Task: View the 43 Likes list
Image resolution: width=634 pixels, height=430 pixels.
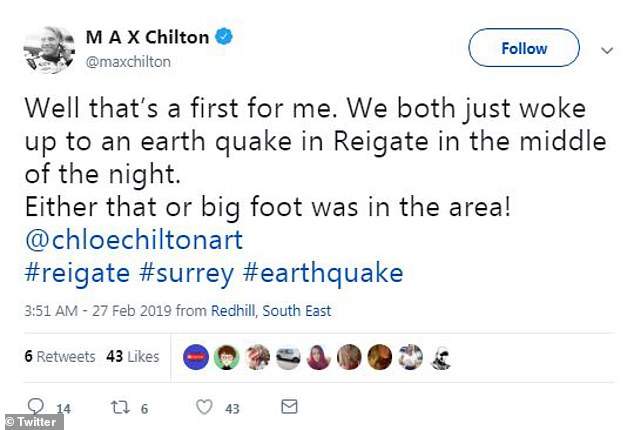Action: pos(132,356)
